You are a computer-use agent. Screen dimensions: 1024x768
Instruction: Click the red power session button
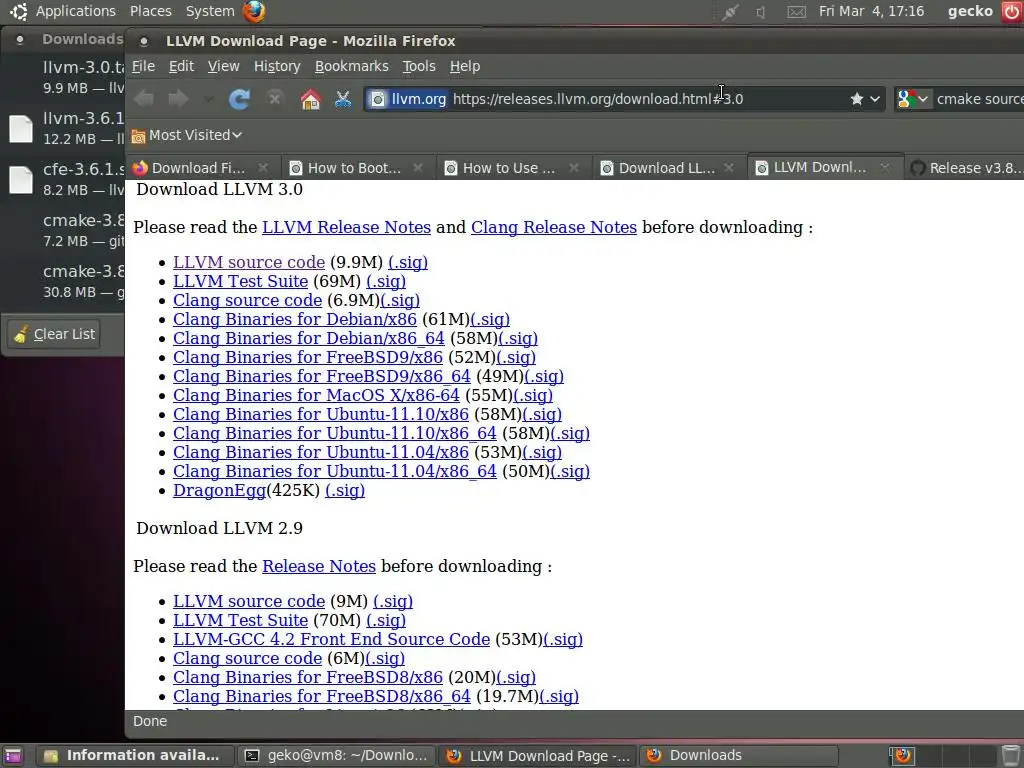[x=1012, y=12]
